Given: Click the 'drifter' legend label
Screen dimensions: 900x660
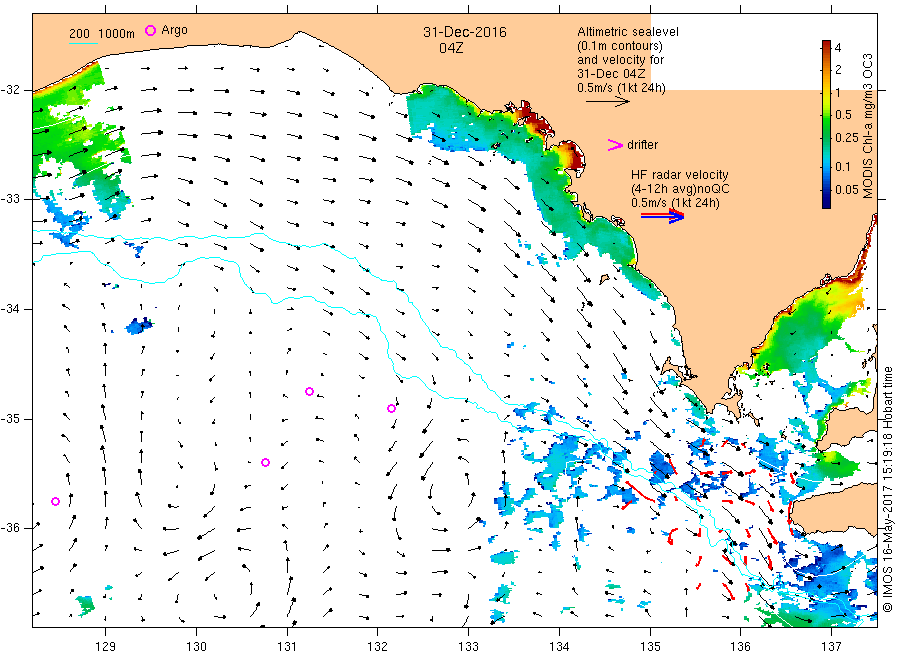Looking at the screenshot, I should 642,145.
